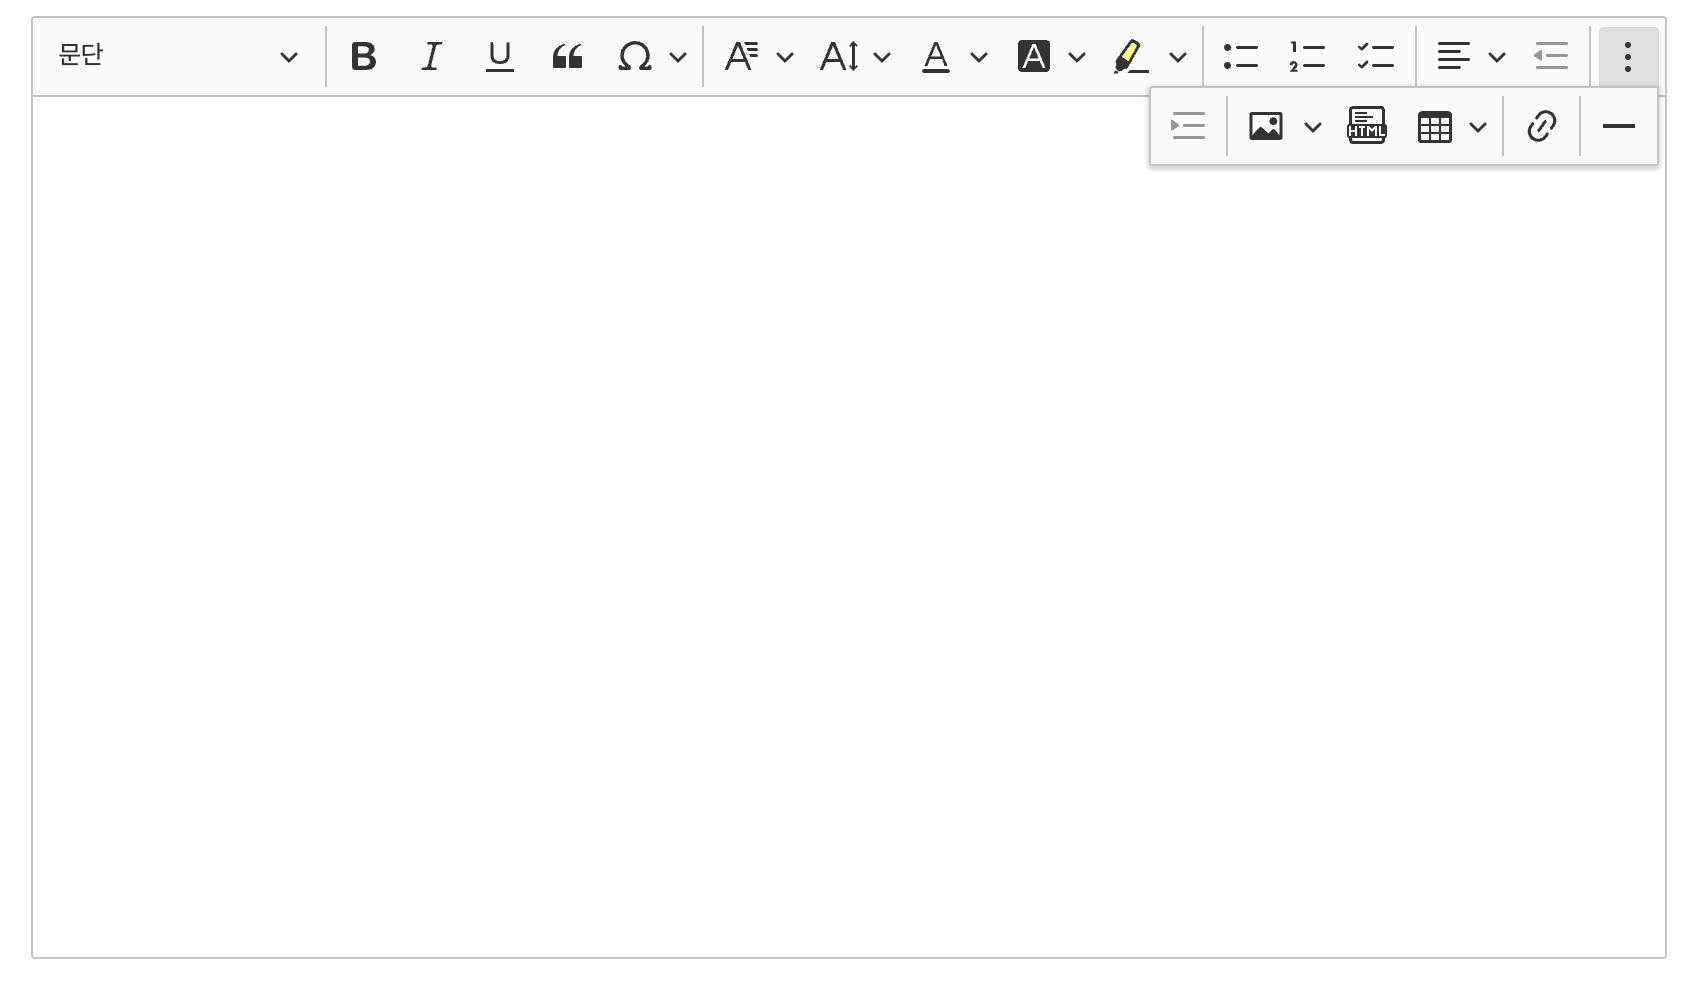1708x984 pixels.
Task: Create a bulleted list
Action: (1240, 57)
